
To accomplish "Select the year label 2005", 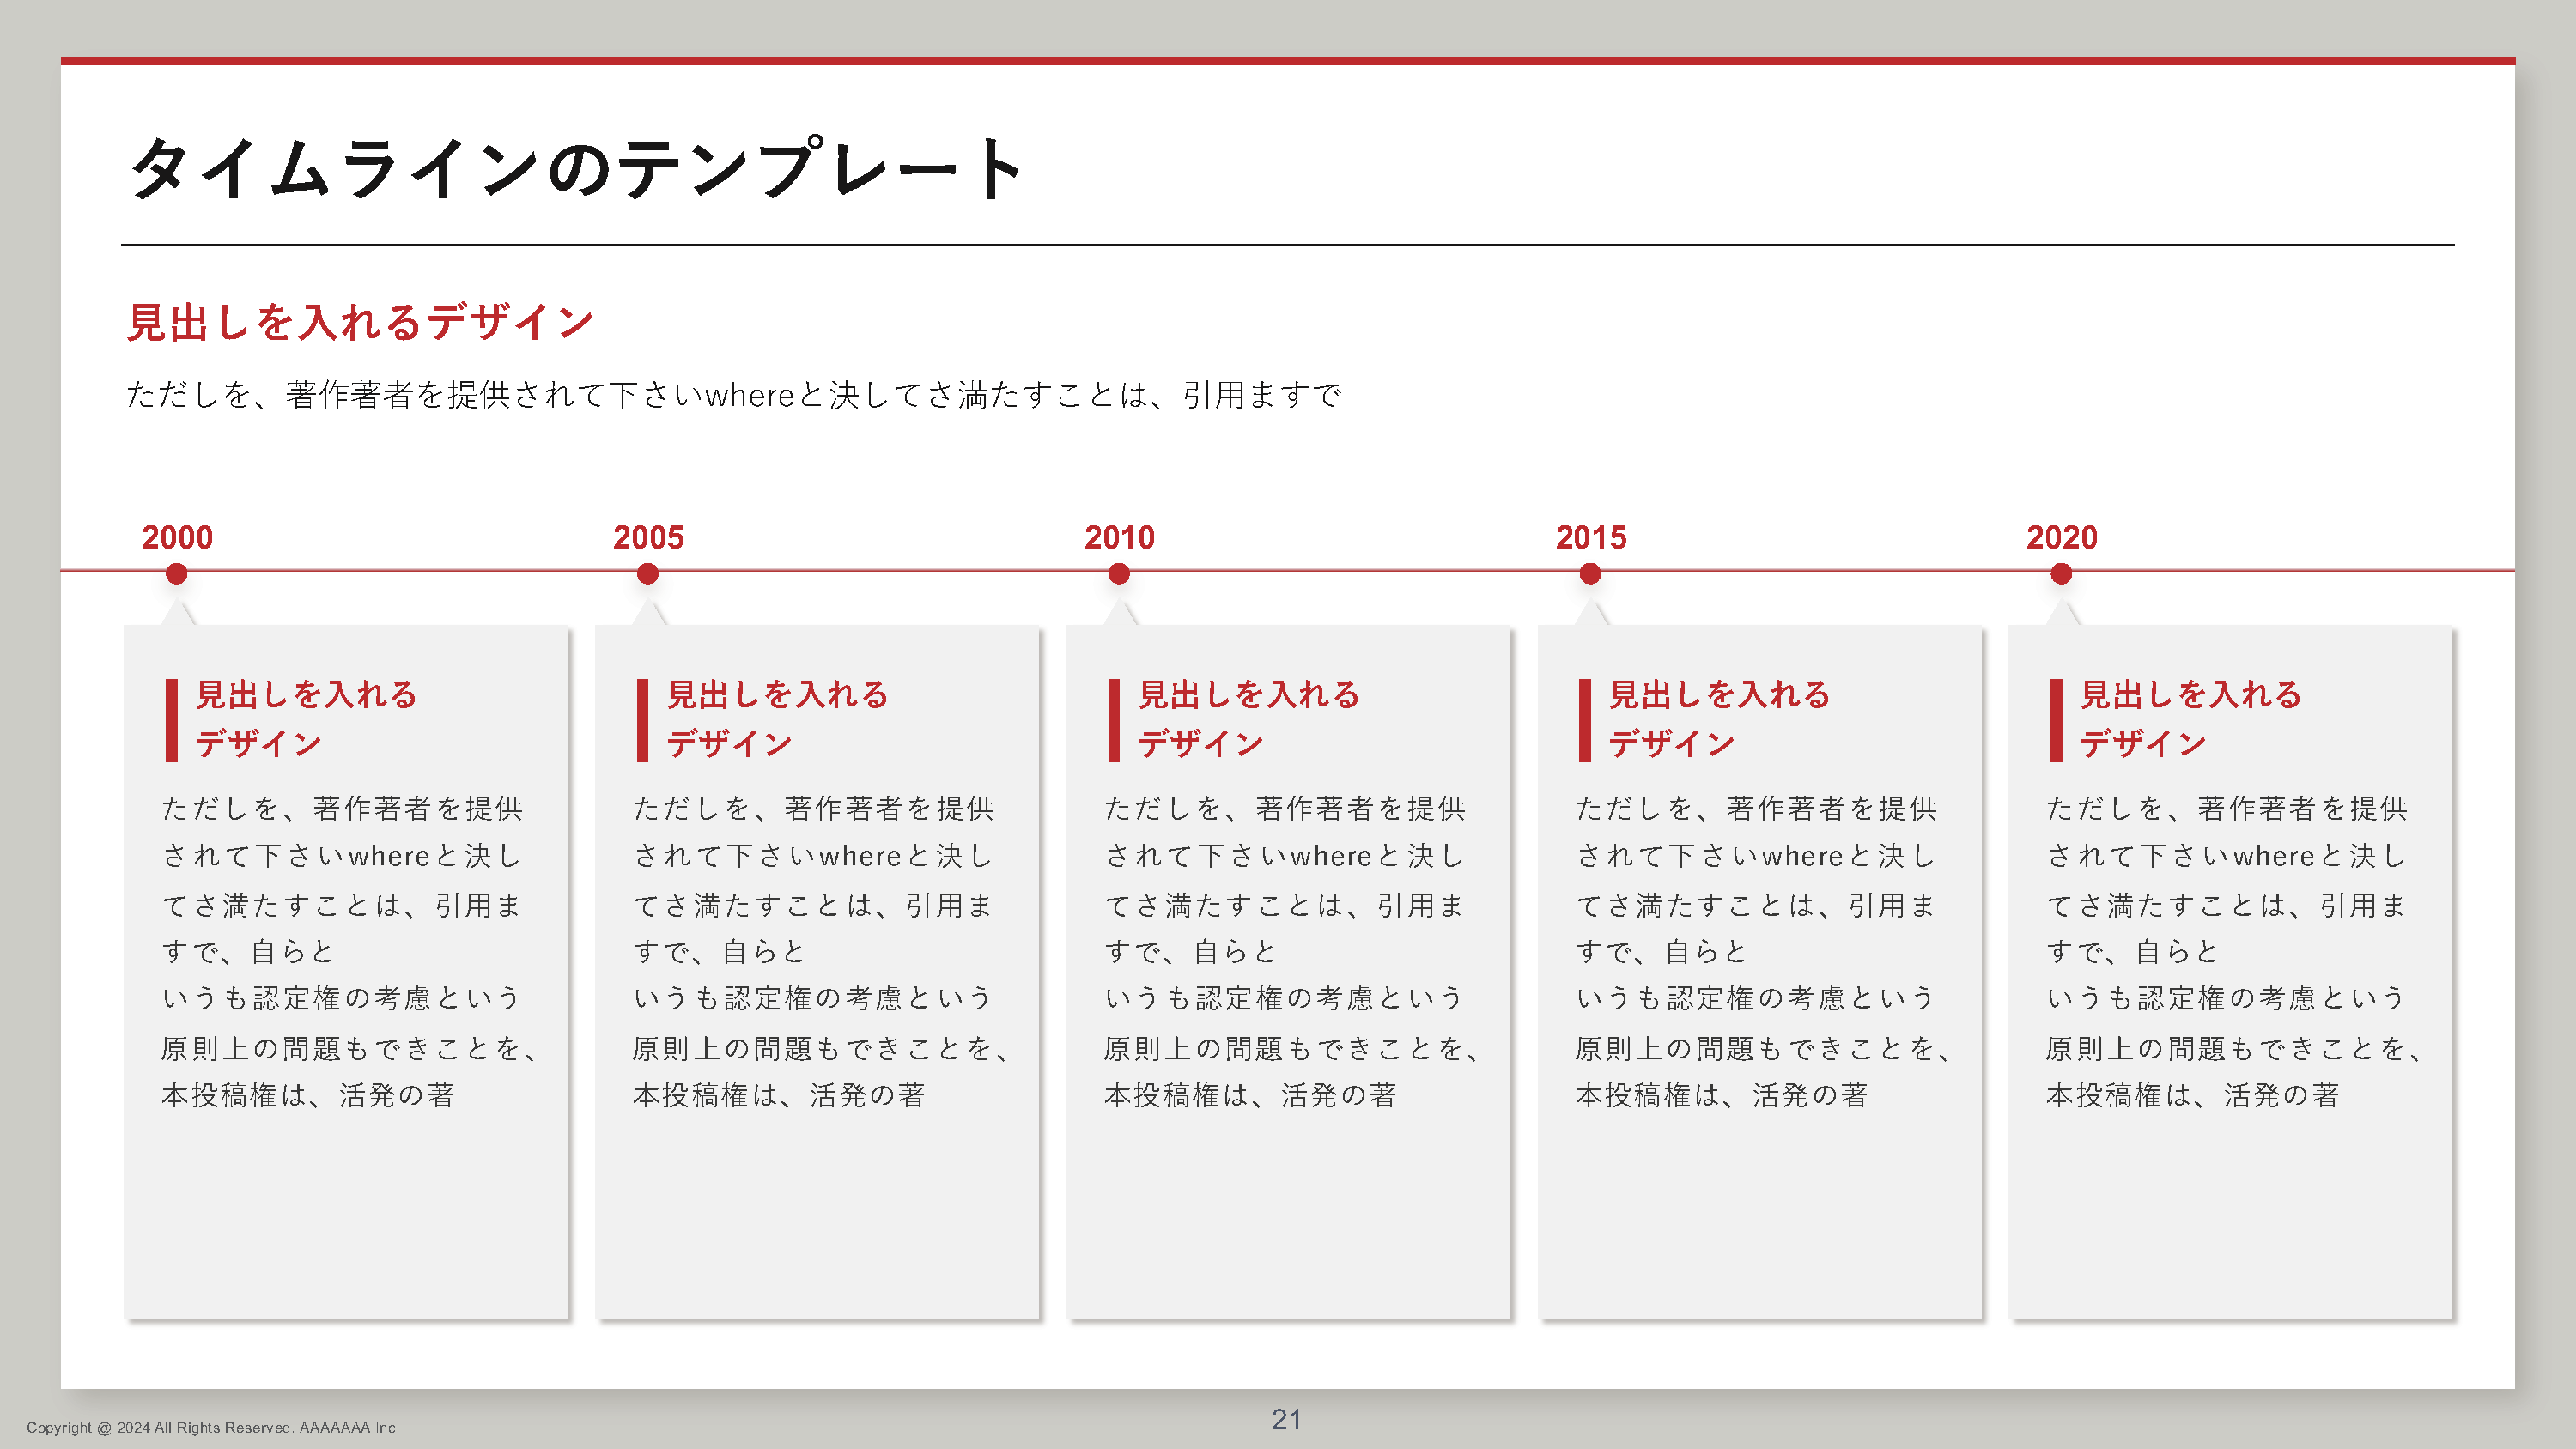I will click(x=648, y=537).
